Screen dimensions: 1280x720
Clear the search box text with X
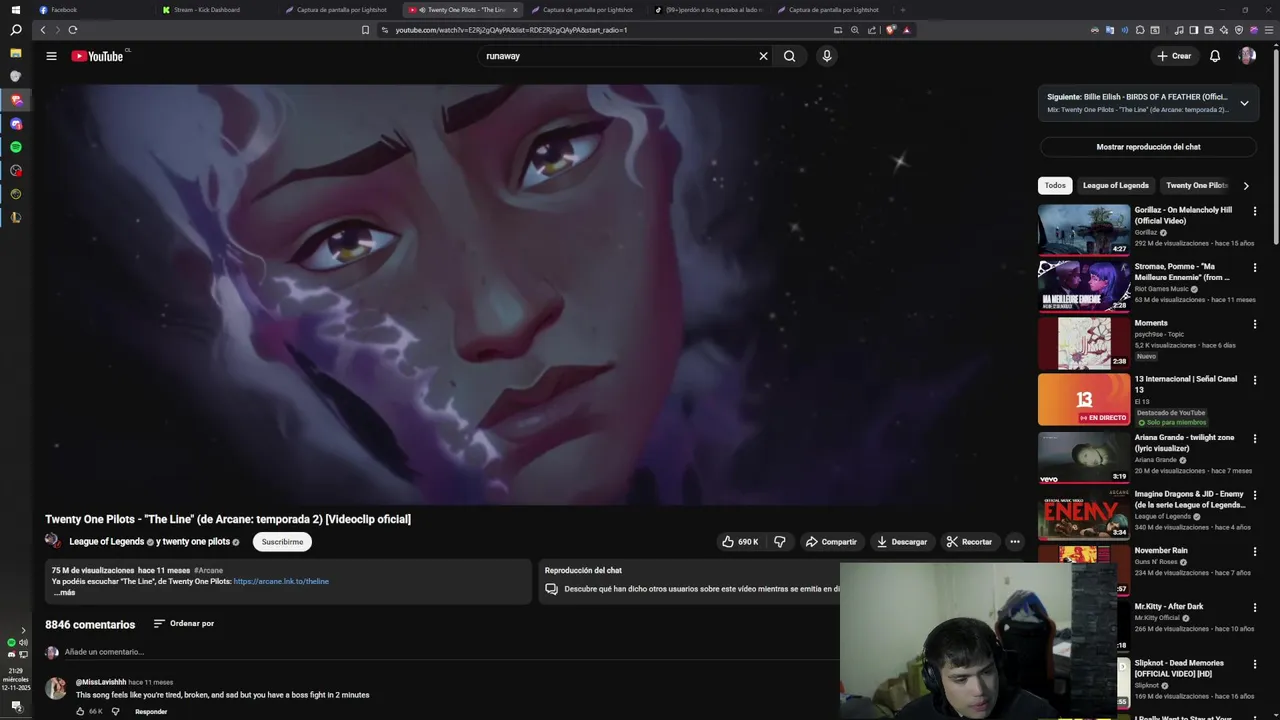(763, 56)
